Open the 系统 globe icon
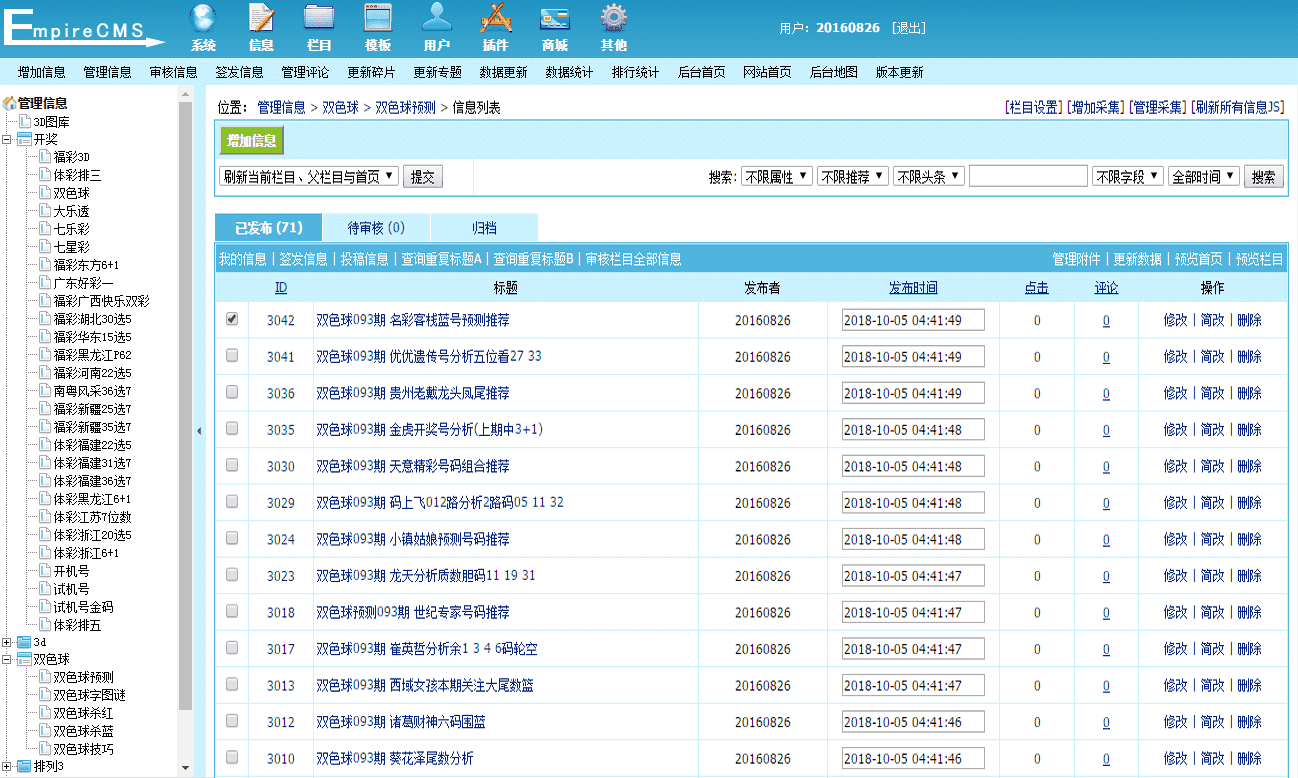This screenshot has width=1298, height=778. tap(203, 19)
